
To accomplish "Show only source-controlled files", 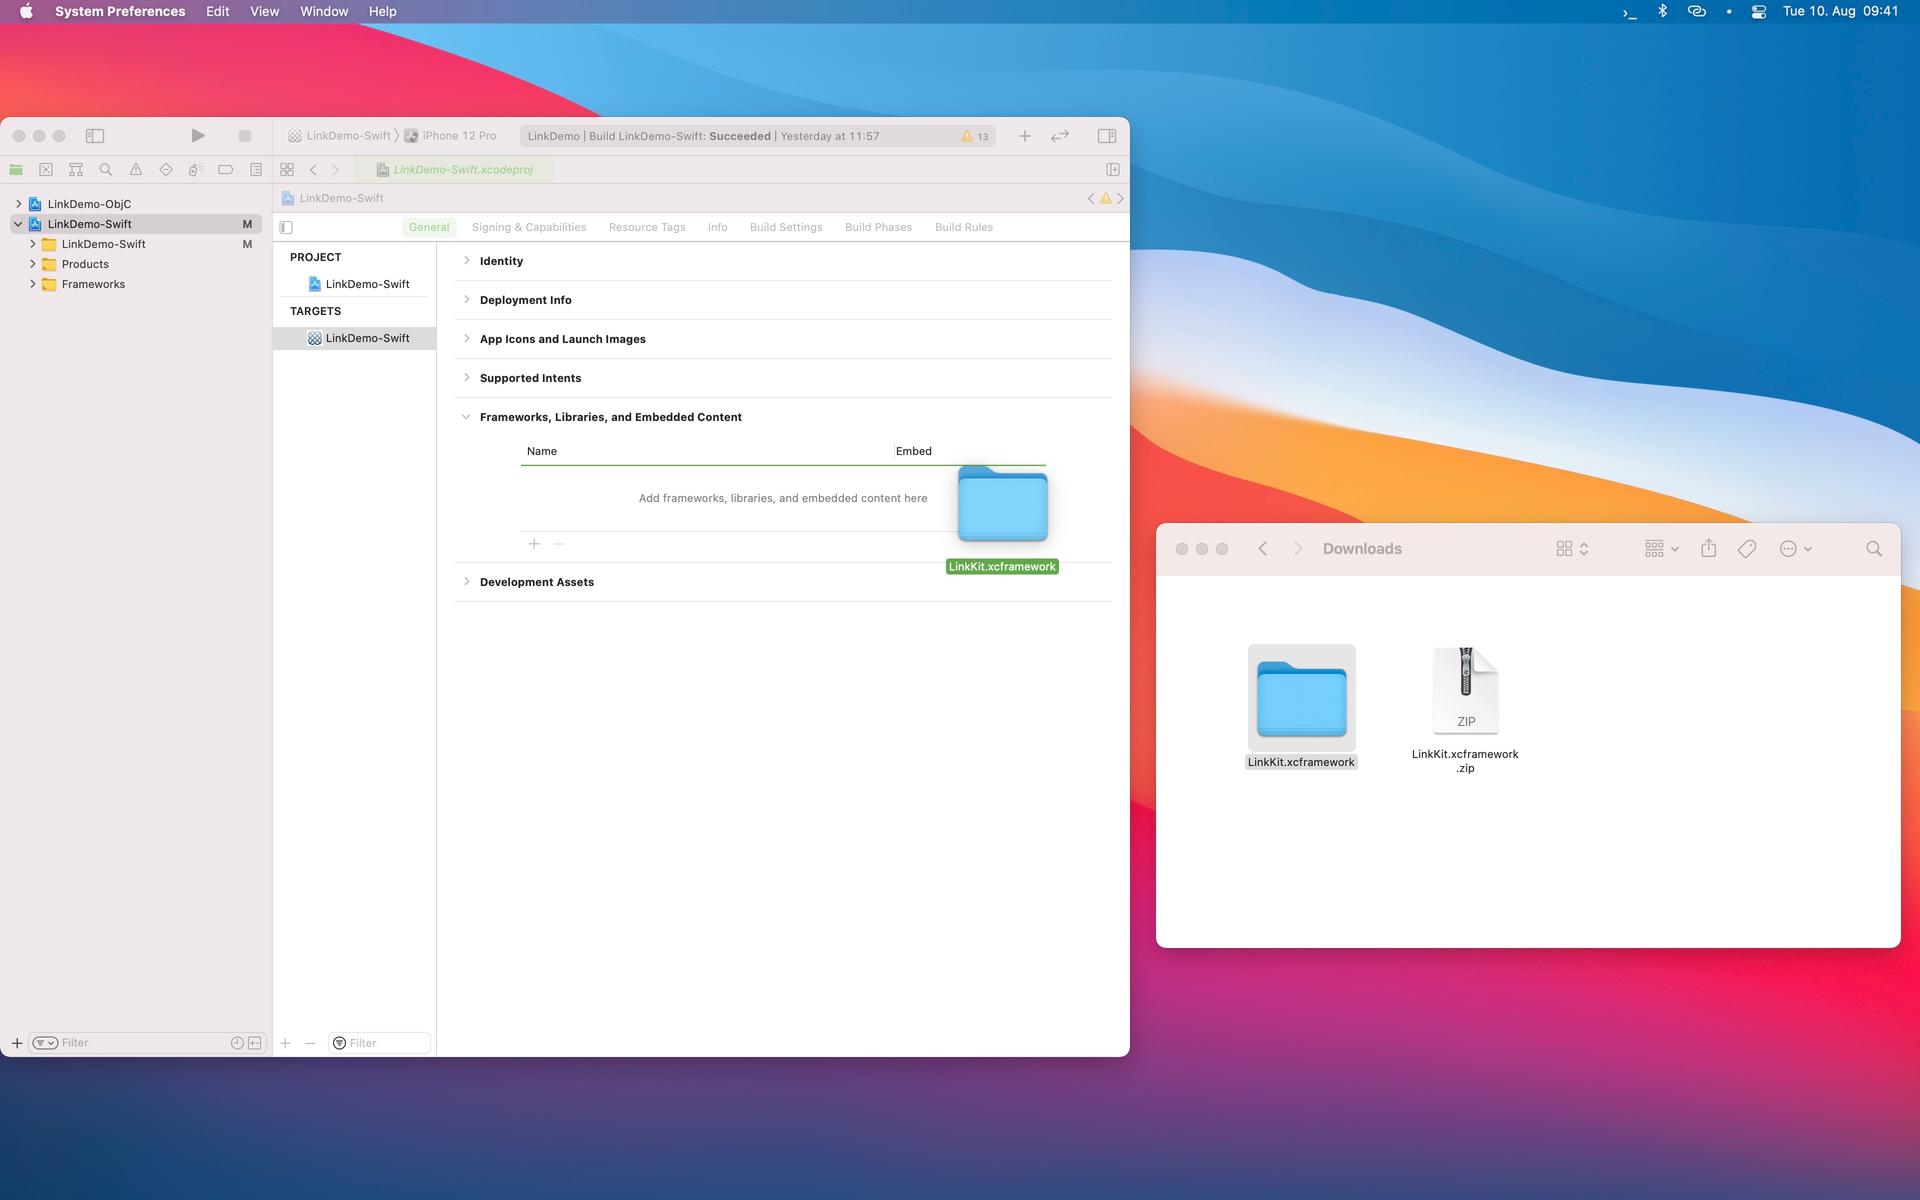I will pos(255,1043).
